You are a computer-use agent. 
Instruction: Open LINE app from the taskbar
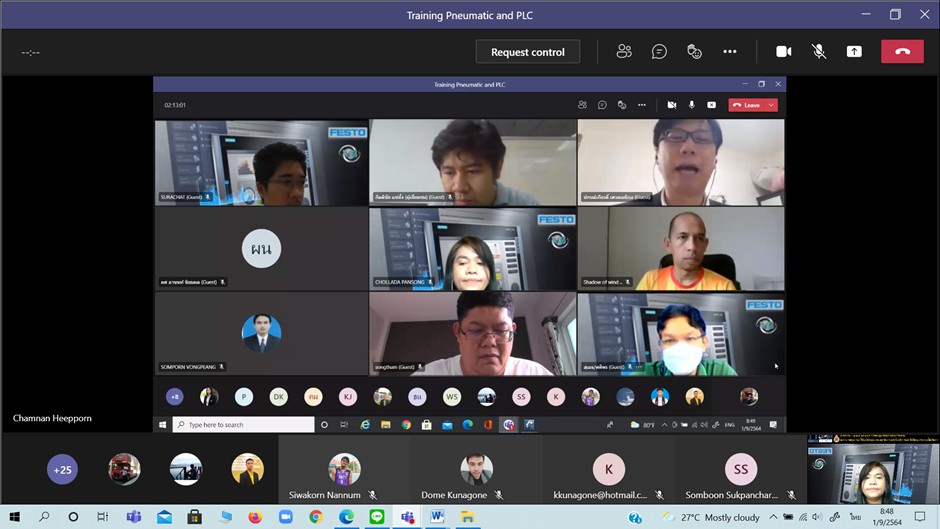[377, 517]
